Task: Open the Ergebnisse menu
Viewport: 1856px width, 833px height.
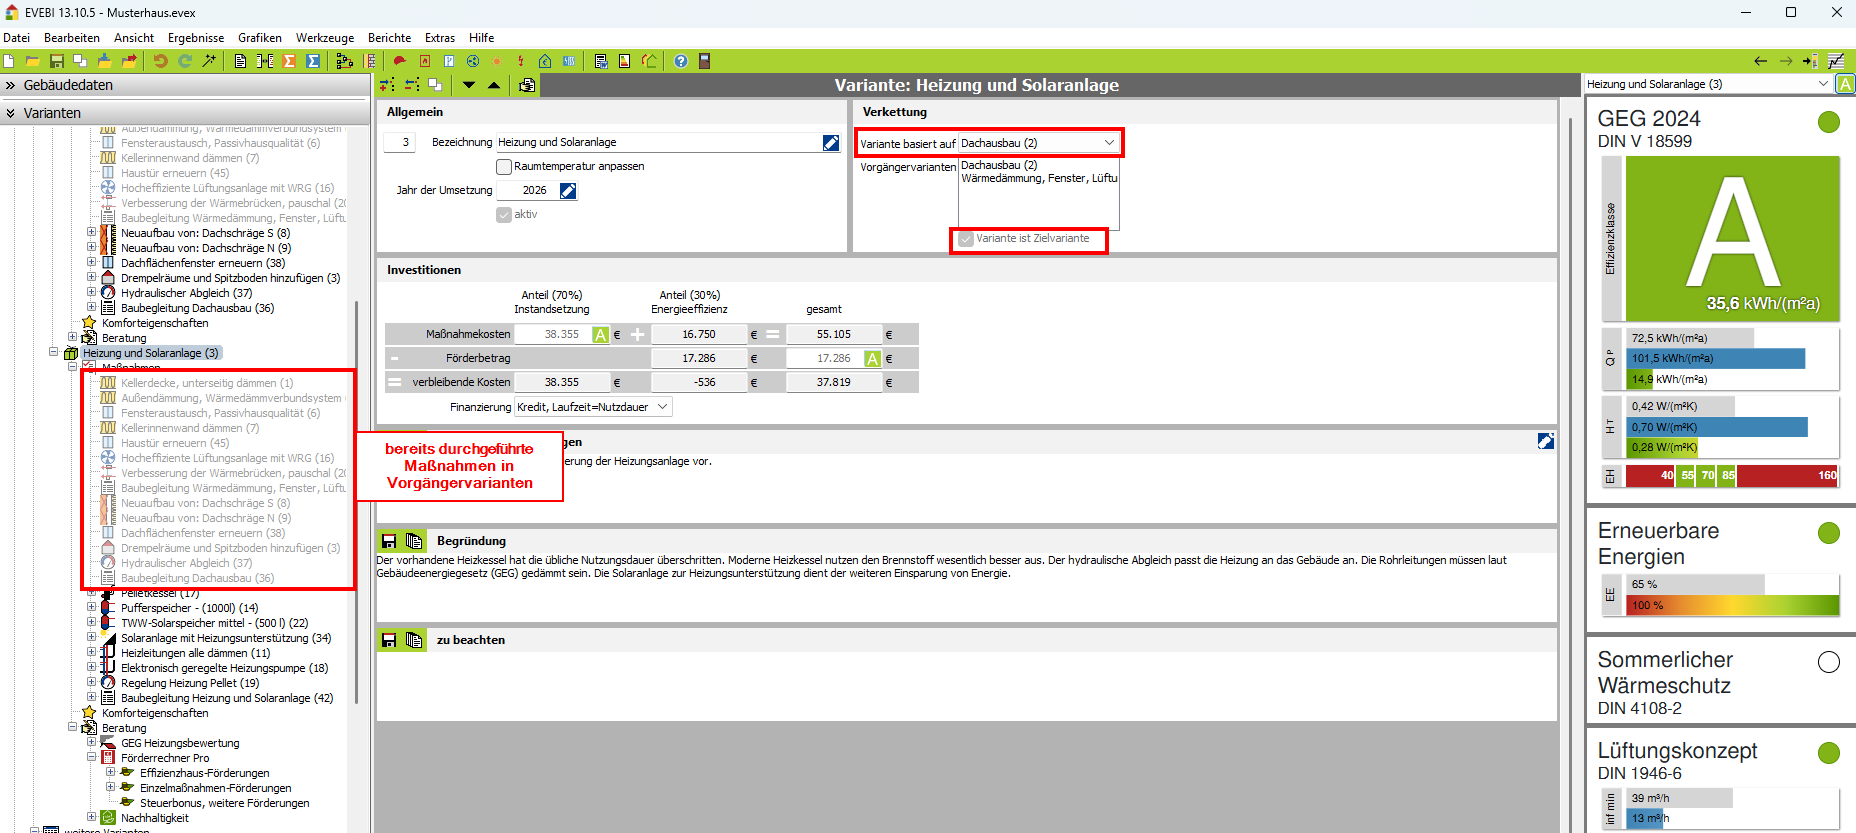Action: [x=196, y=38]
